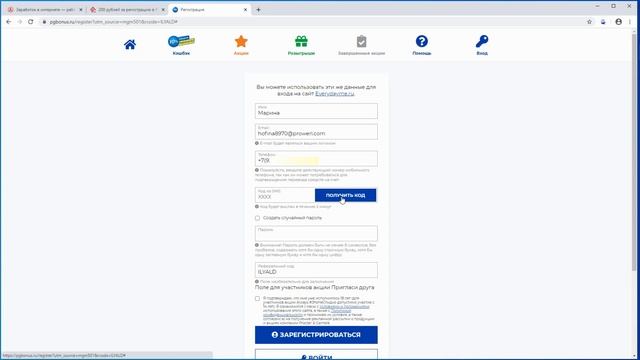Screen dimensions: 640x360
Task: Go to the home page icon
Action: (x=130, y=44)
